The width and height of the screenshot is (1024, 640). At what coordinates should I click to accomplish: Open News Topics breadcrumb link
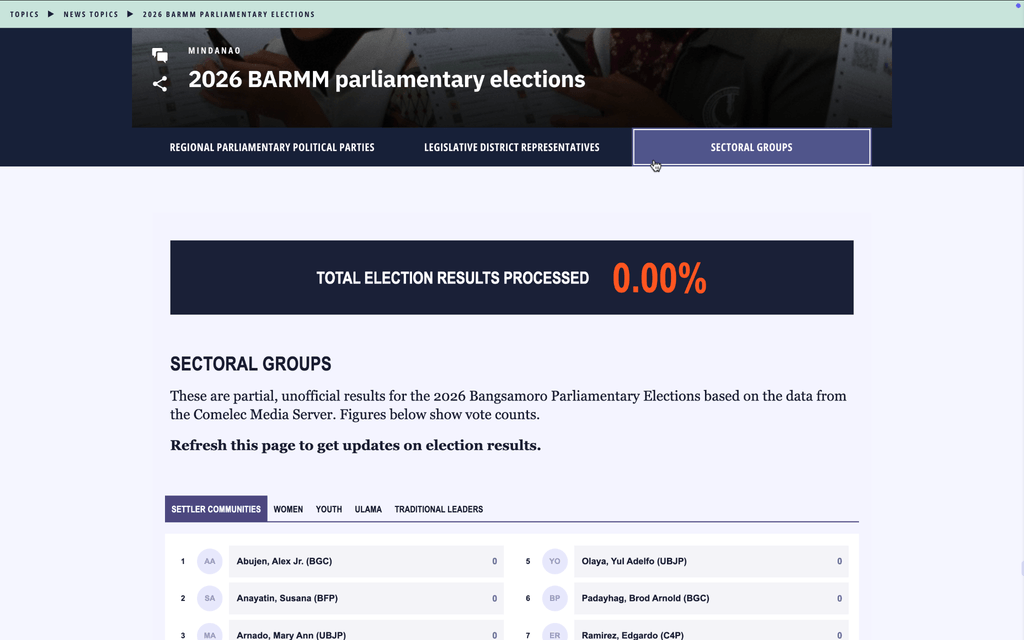pos(91,14)
